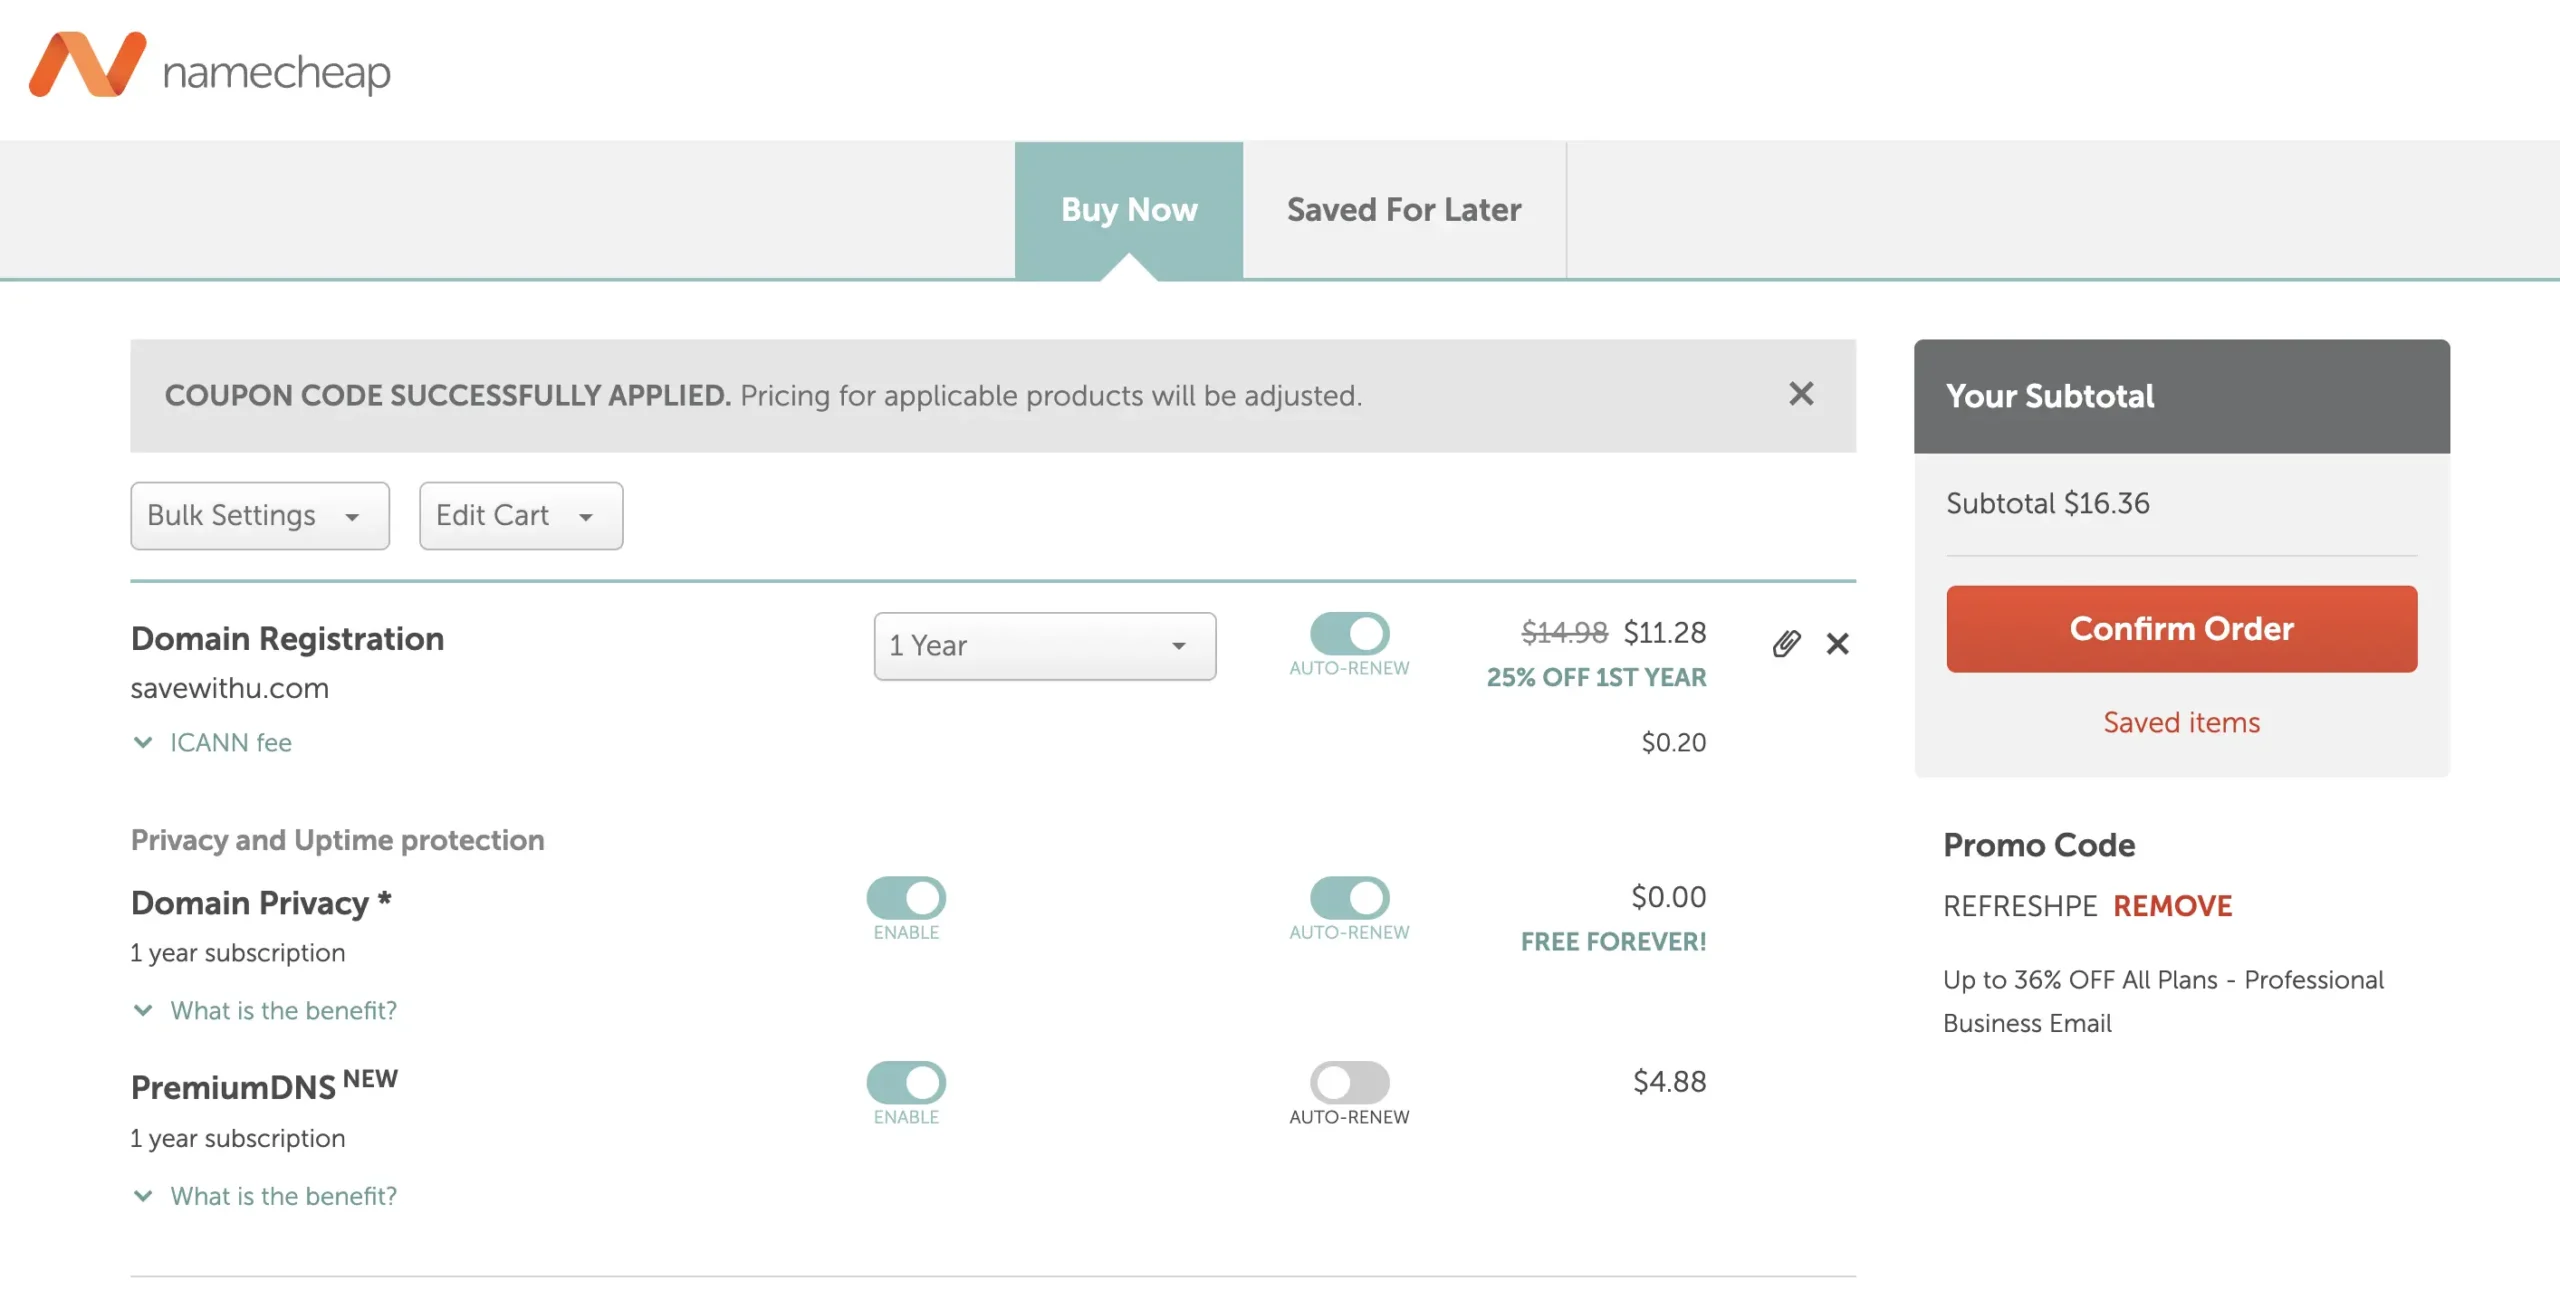Remove the domain registration from cart
The image size is (2560, 1290).
(x=1837, y=643)
